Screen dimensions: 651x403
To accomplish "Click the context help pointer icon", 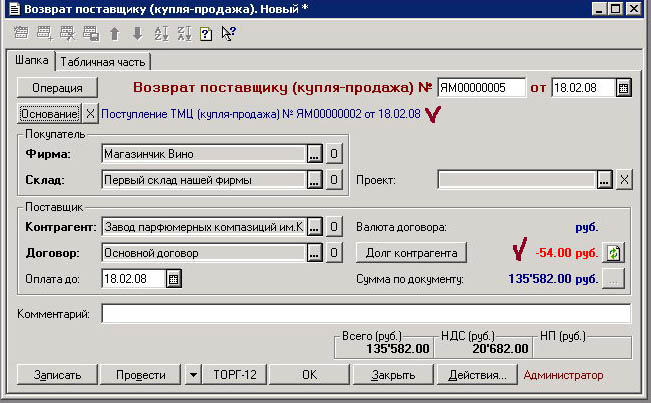I will [228, 33].
